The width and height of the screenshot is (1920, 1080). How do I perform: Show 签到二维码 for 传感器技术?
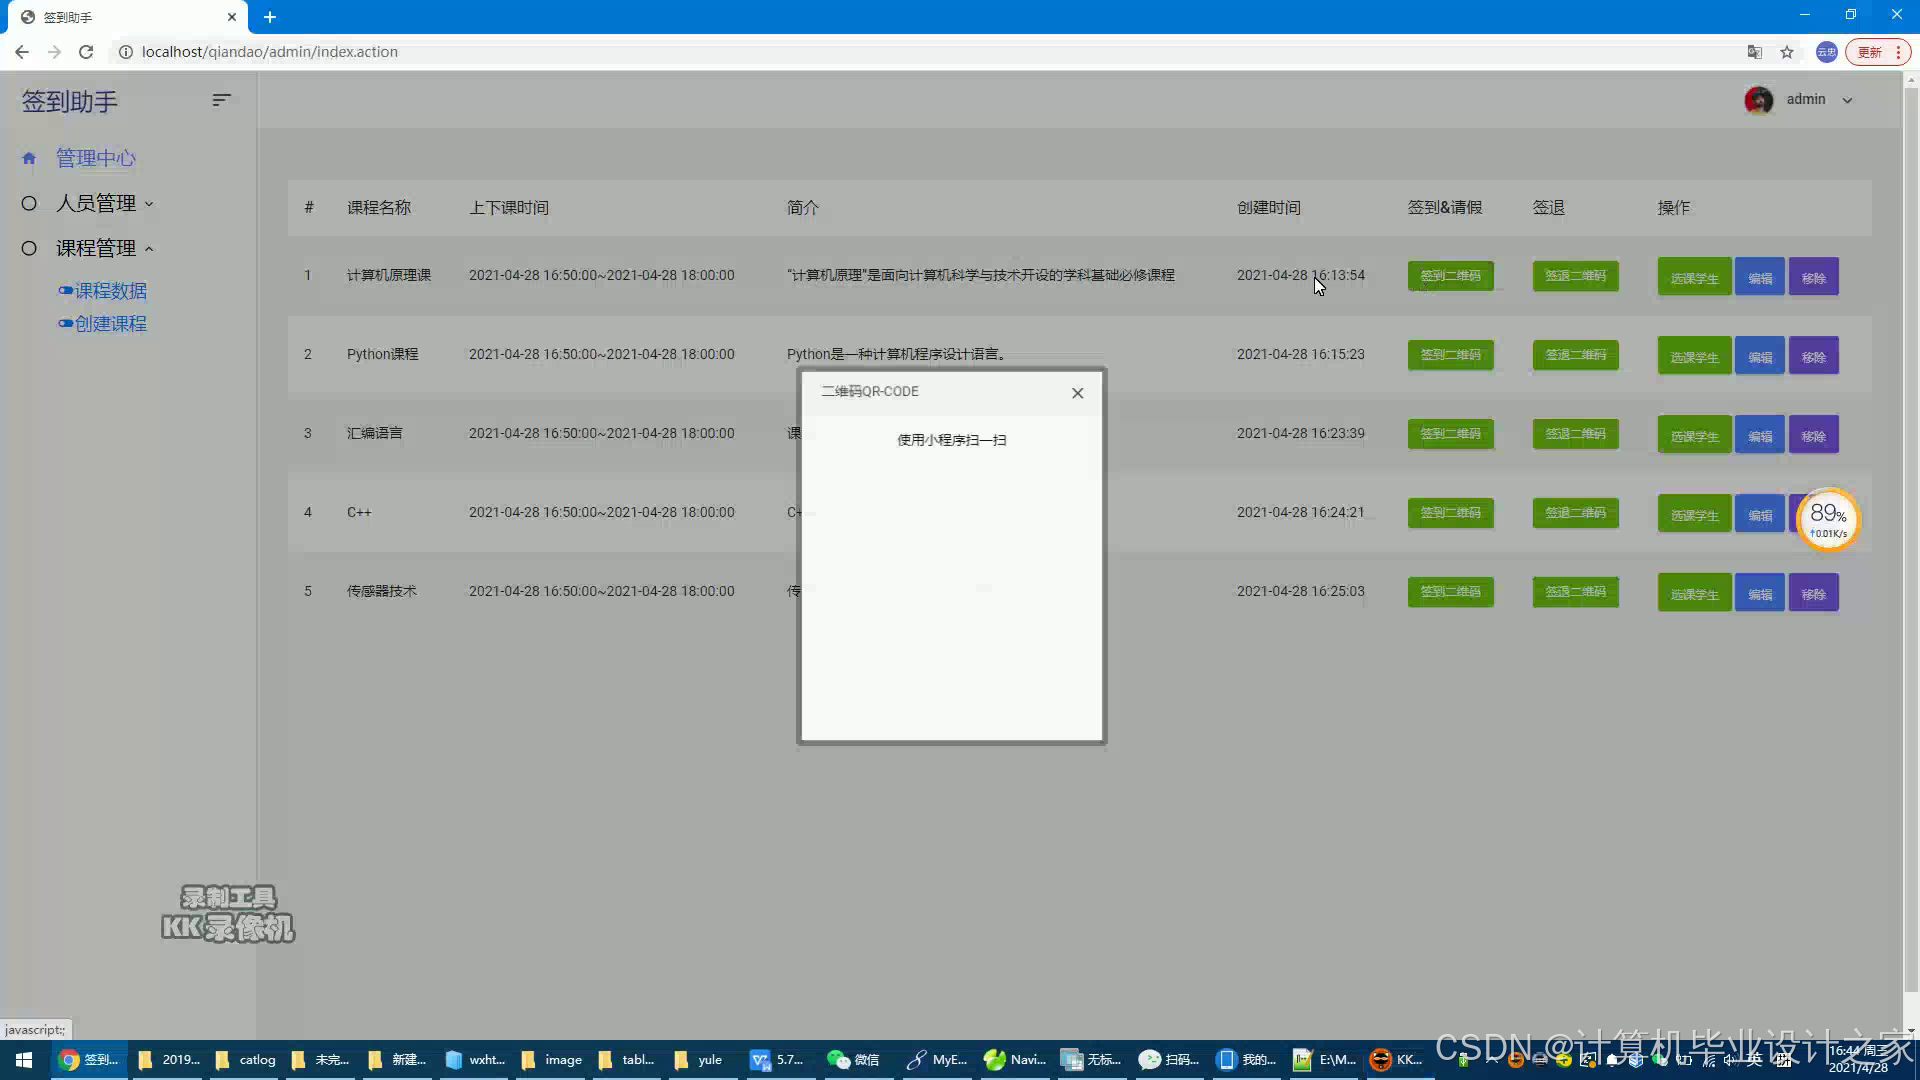1451,592
